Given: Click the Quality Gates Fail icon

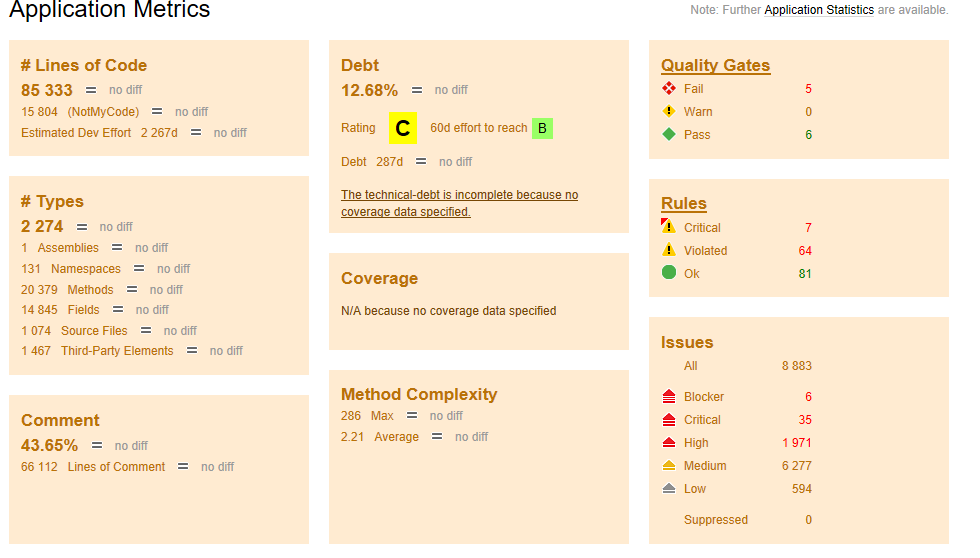Looking at the screenshot, I should 669,89.
